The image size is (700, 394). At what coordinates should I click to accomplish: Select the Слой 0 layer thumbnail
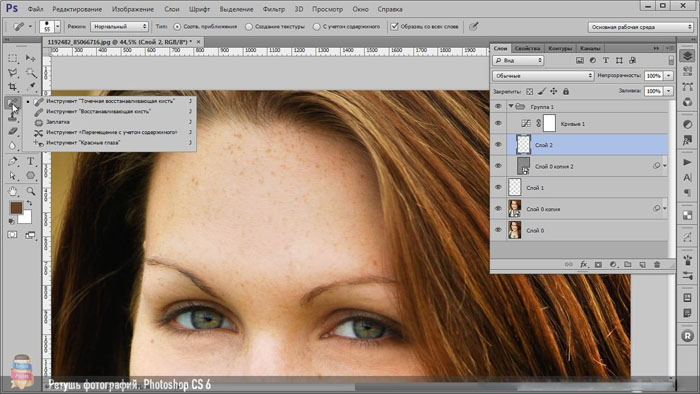point(515,230)
